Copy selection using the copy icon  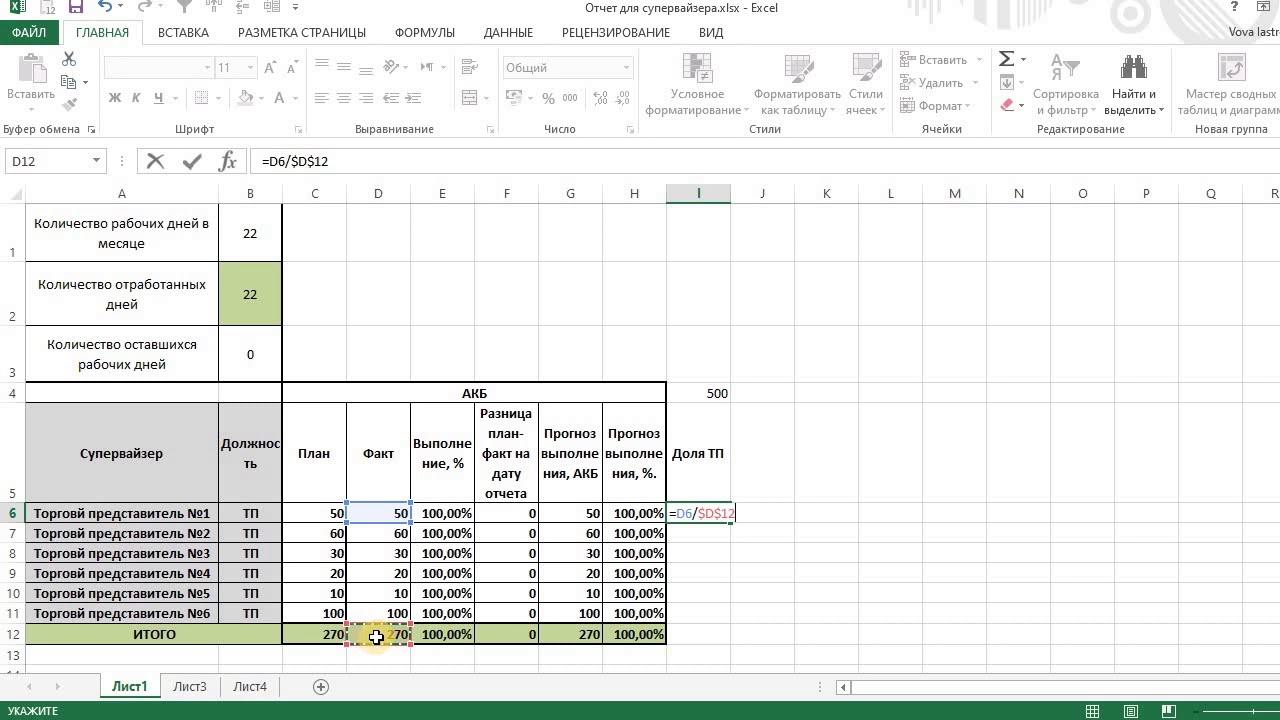(x=68, y=82)
